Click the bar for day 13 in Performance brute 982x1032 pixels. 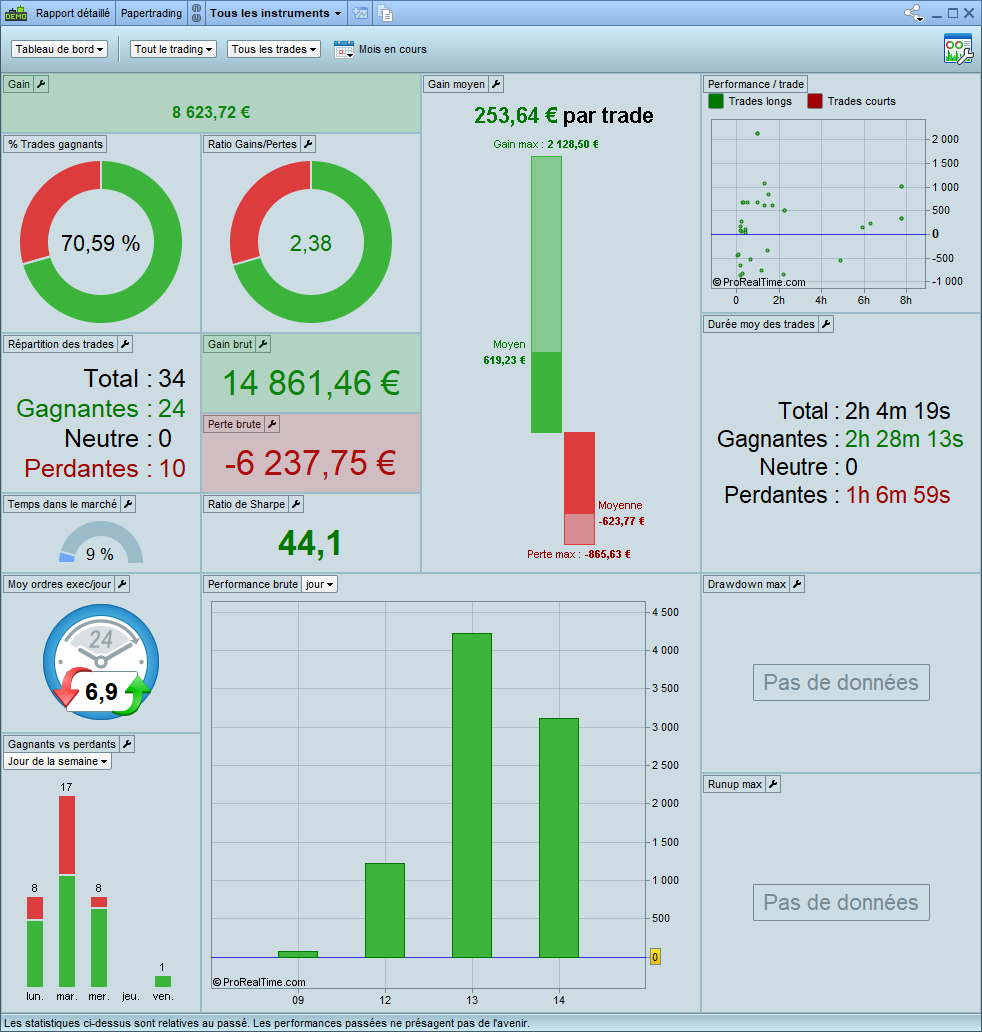(472, 795)
